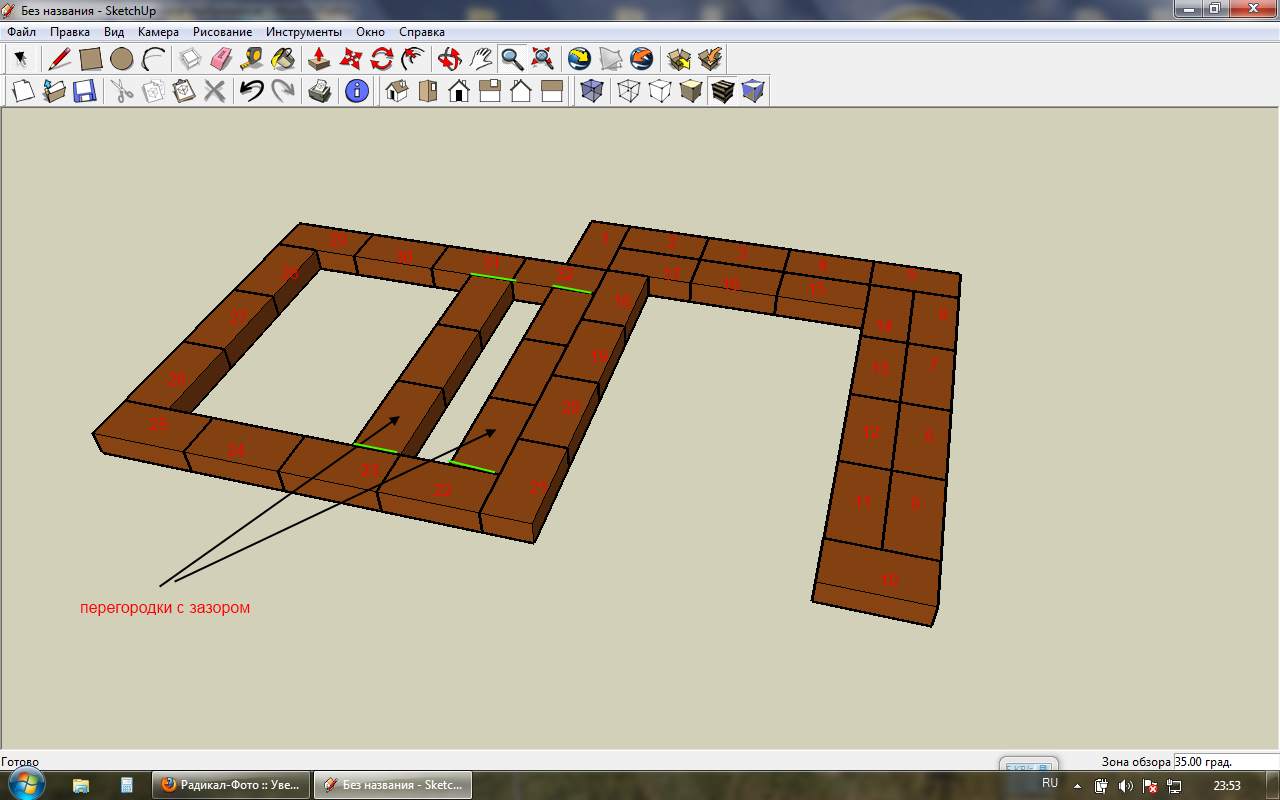This screenshot has height=800, width=1280.
Task: Open the Рисование menu
Action: coord(222,32)
